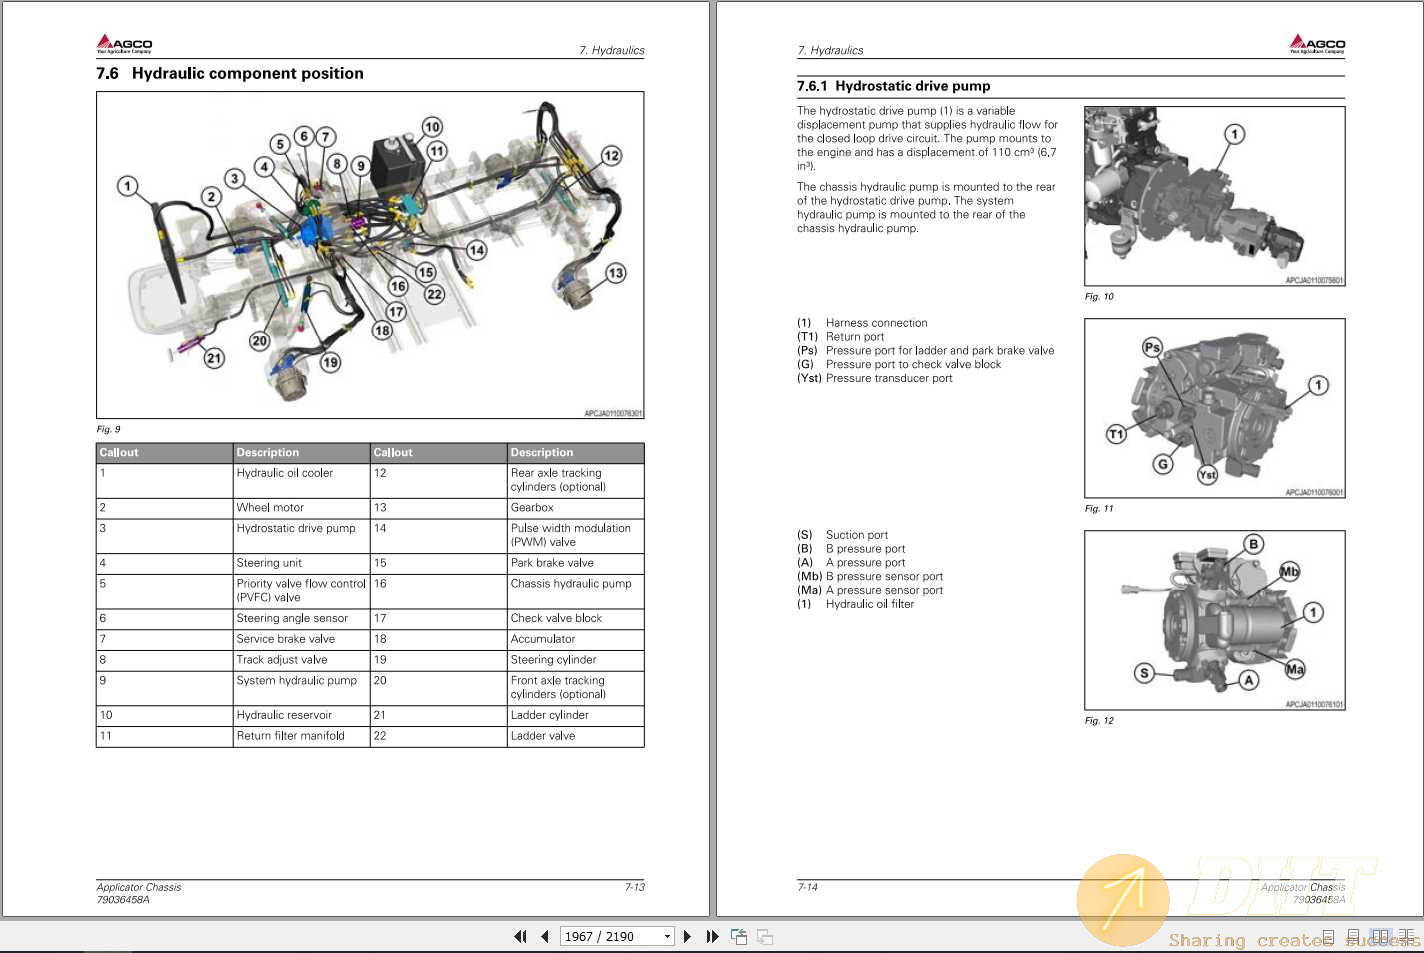Image resolution: width=1424 pixels, height=953 pixels.
Task: Switch to two-page facing view
Action: (x=1380, y=937)
